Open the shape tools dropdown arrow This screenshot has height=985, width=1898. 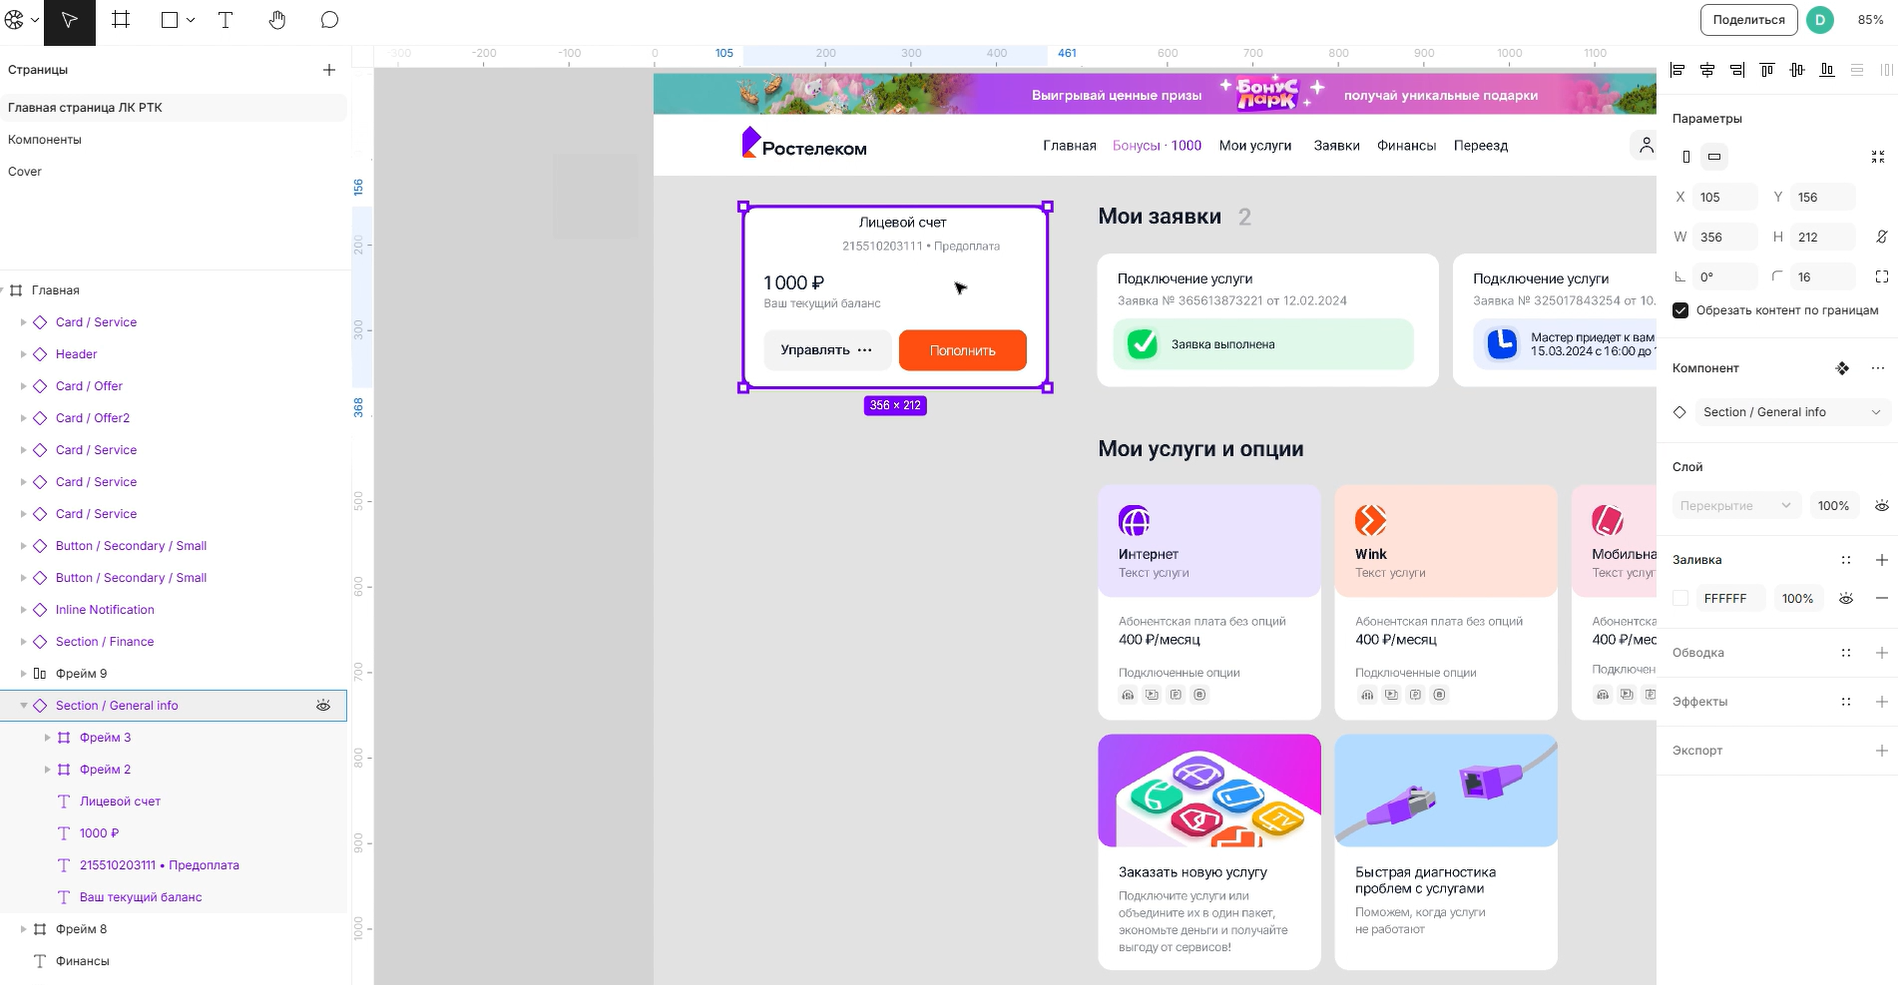click(x=190, y=20)
